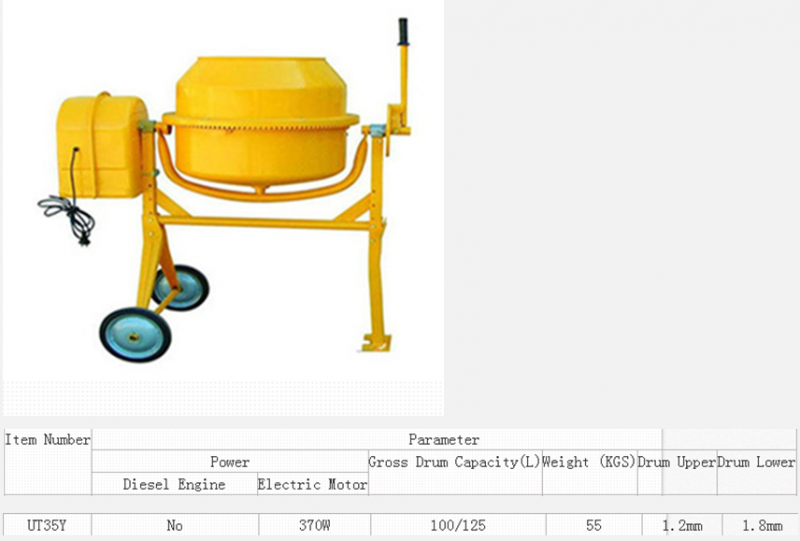Click the yellow motor housing box
The height and width of the screenshot is (541, 800).
[x=100, y=143]
